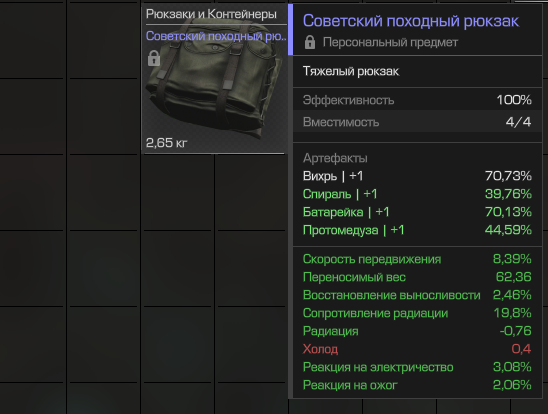Click the lock icon on backpack thumbnail
Viewport: 548px width, 414px height.
pos(154,58)
